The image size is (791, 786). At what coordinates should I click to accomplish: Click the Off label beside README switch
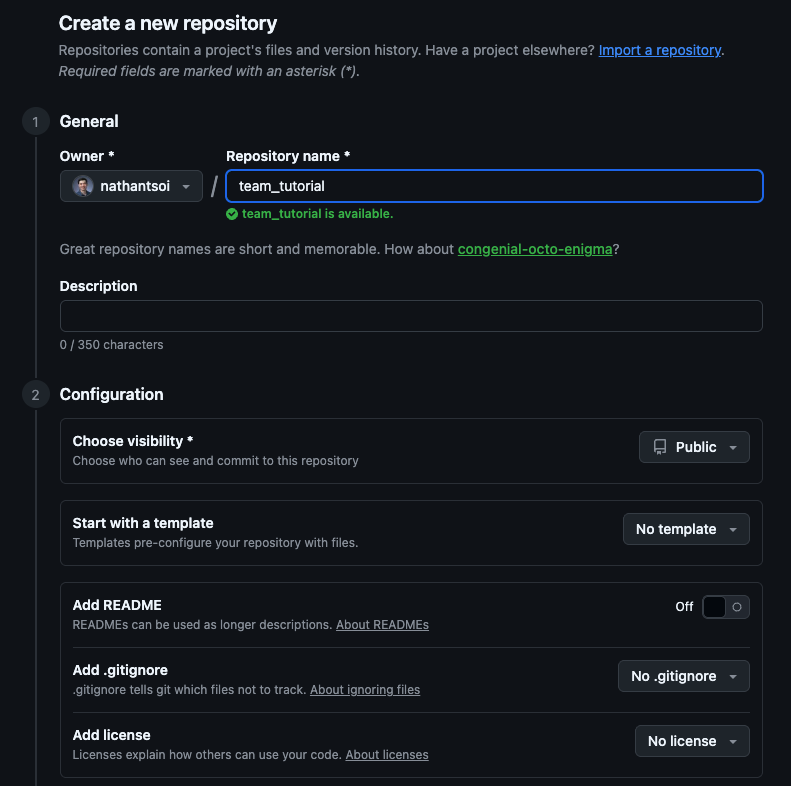(x=684, y=607)
